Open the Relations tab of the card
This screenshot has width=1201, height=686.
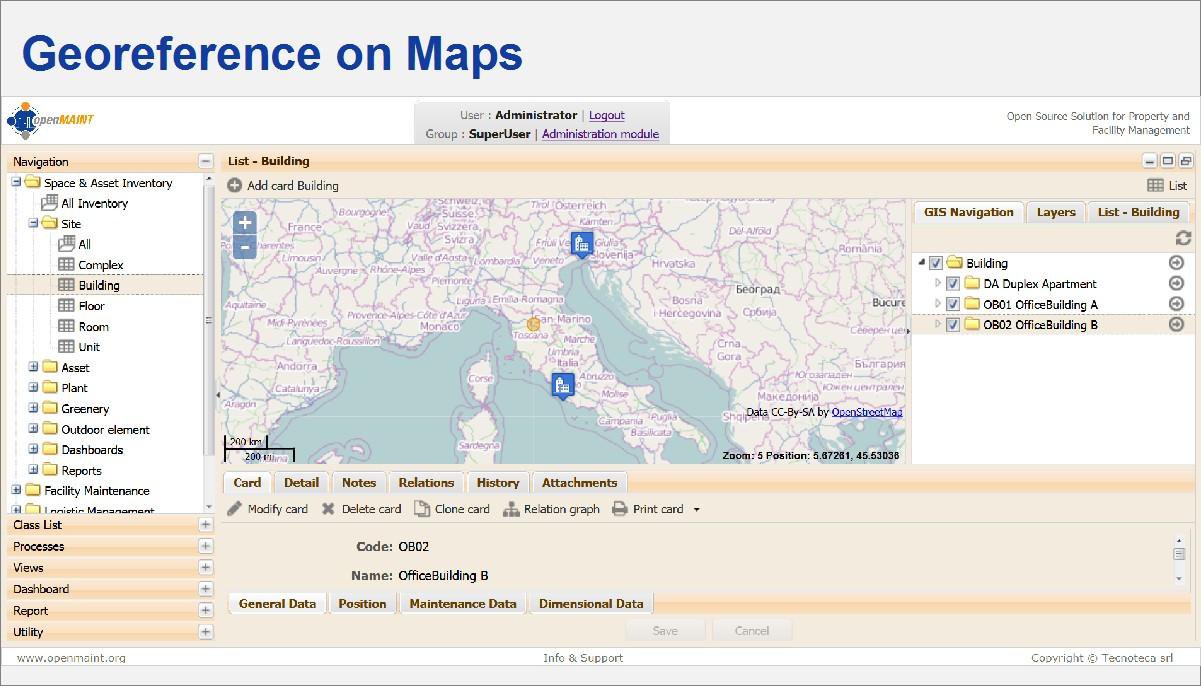click(x=426, y=482)
